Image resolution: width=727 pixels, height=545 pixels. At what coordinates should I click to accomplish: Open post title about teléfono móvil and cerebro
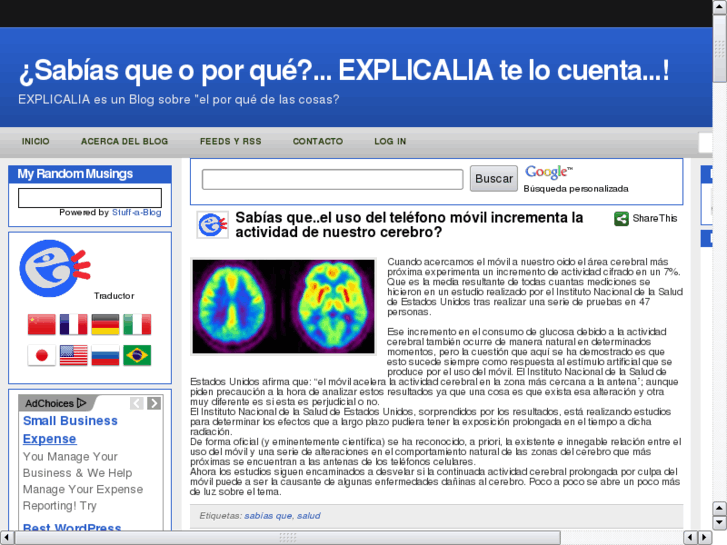pyautogui.click(x=409, y=225)
